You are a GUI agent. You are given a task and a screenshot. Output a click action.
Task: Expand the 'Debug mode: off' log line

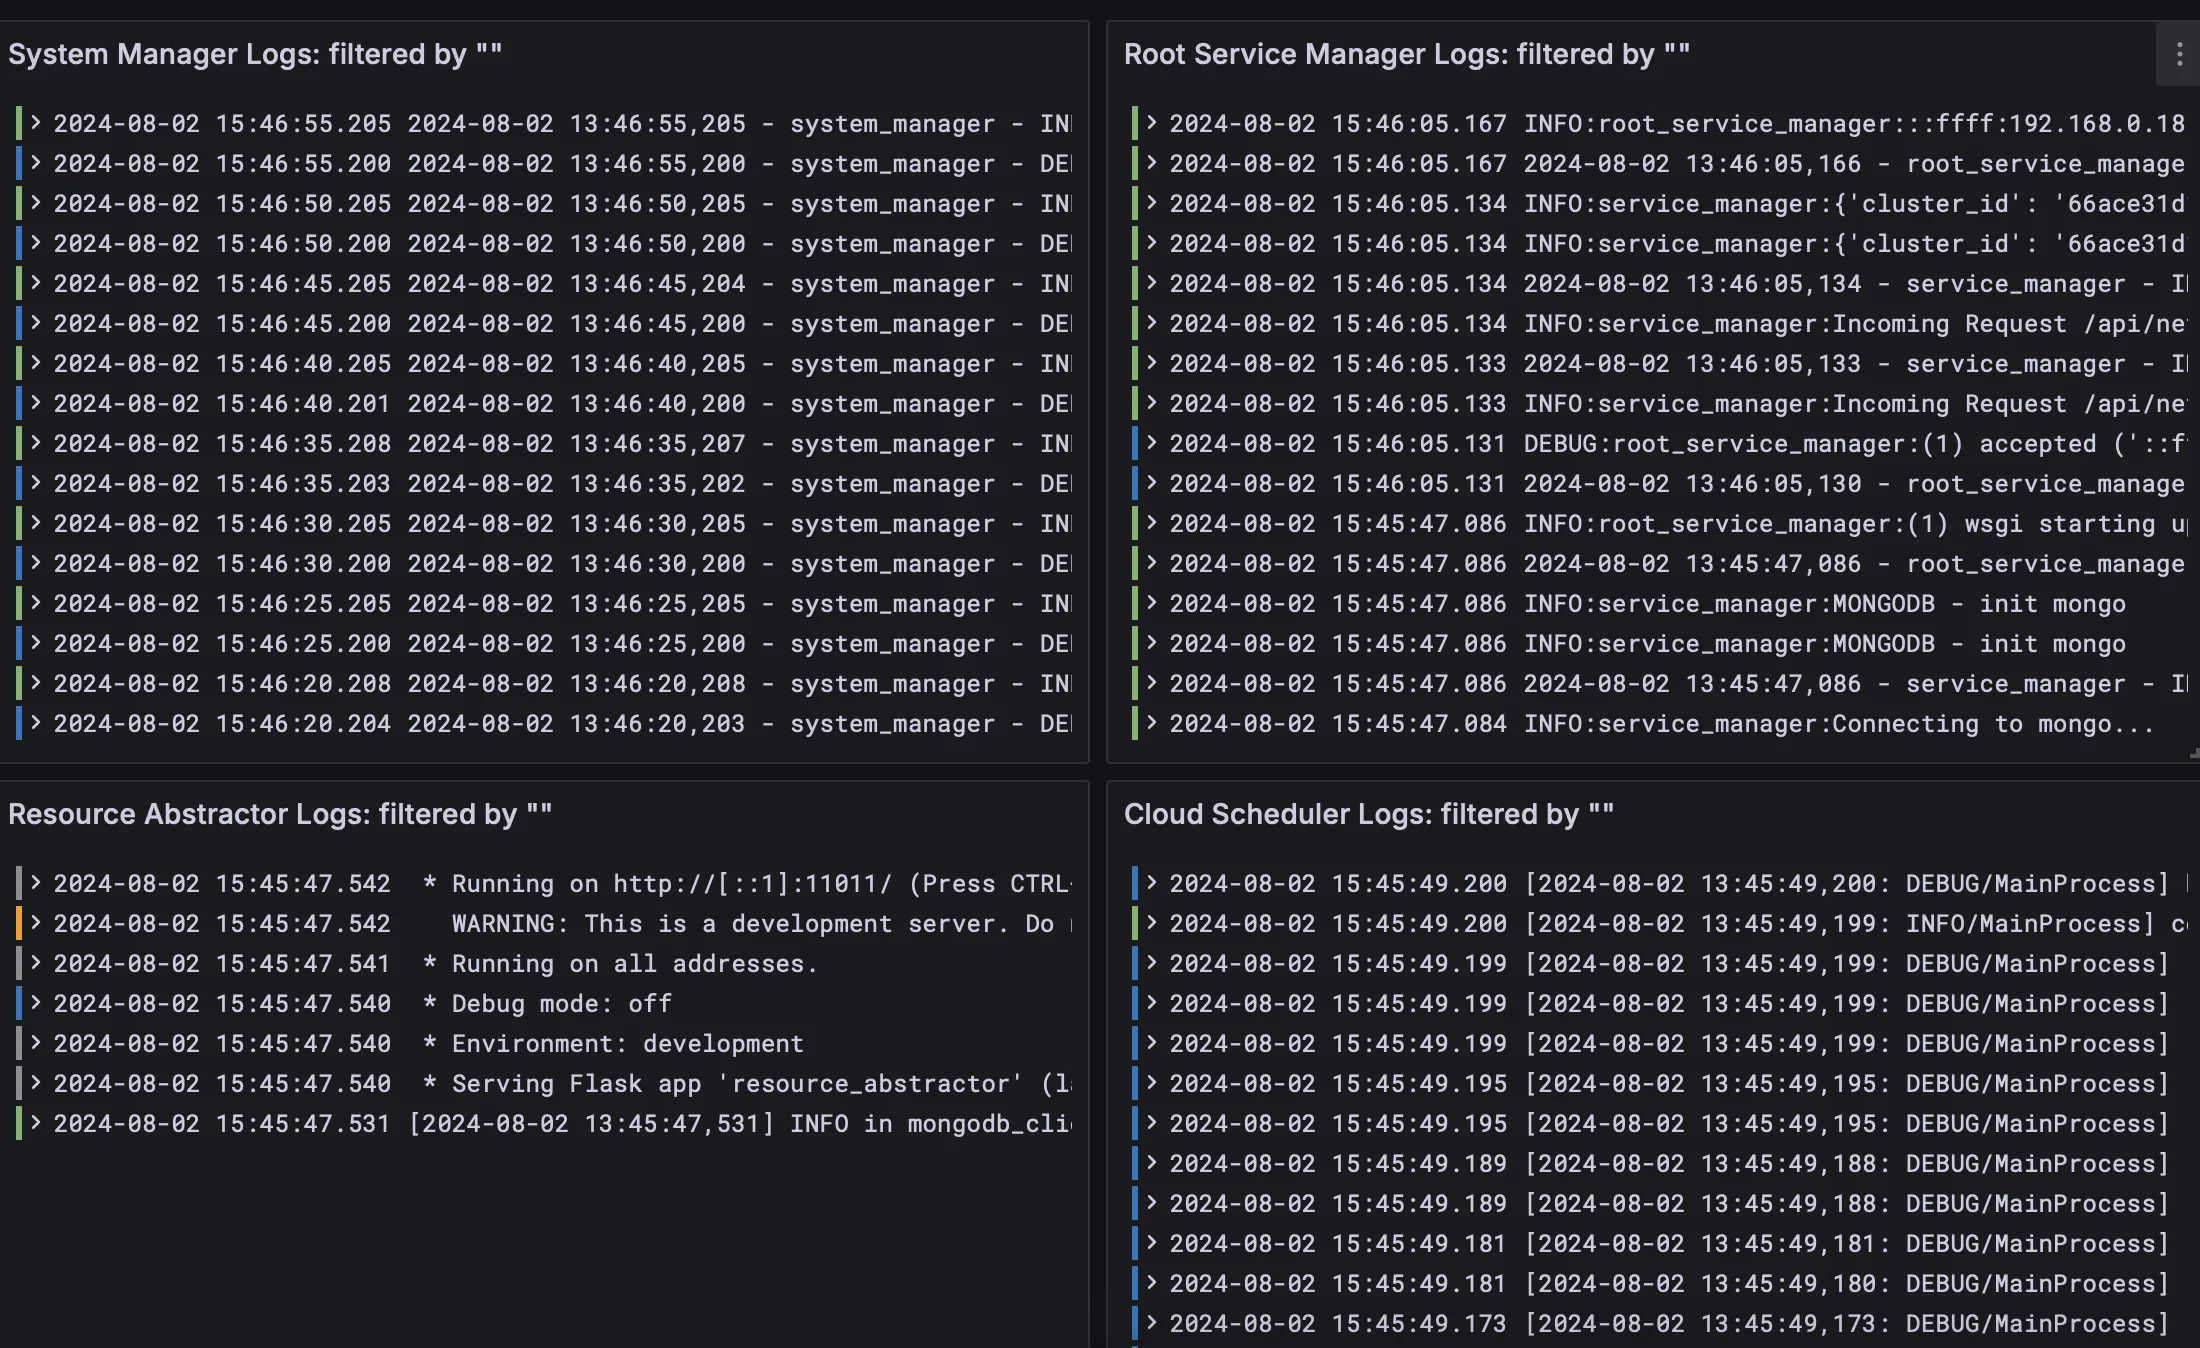click(x=36, y=1003)
